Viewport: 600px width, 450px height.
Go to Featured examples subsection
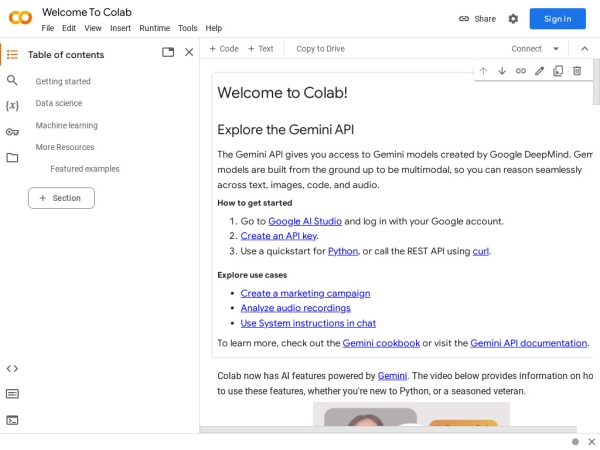pos(85,169)
